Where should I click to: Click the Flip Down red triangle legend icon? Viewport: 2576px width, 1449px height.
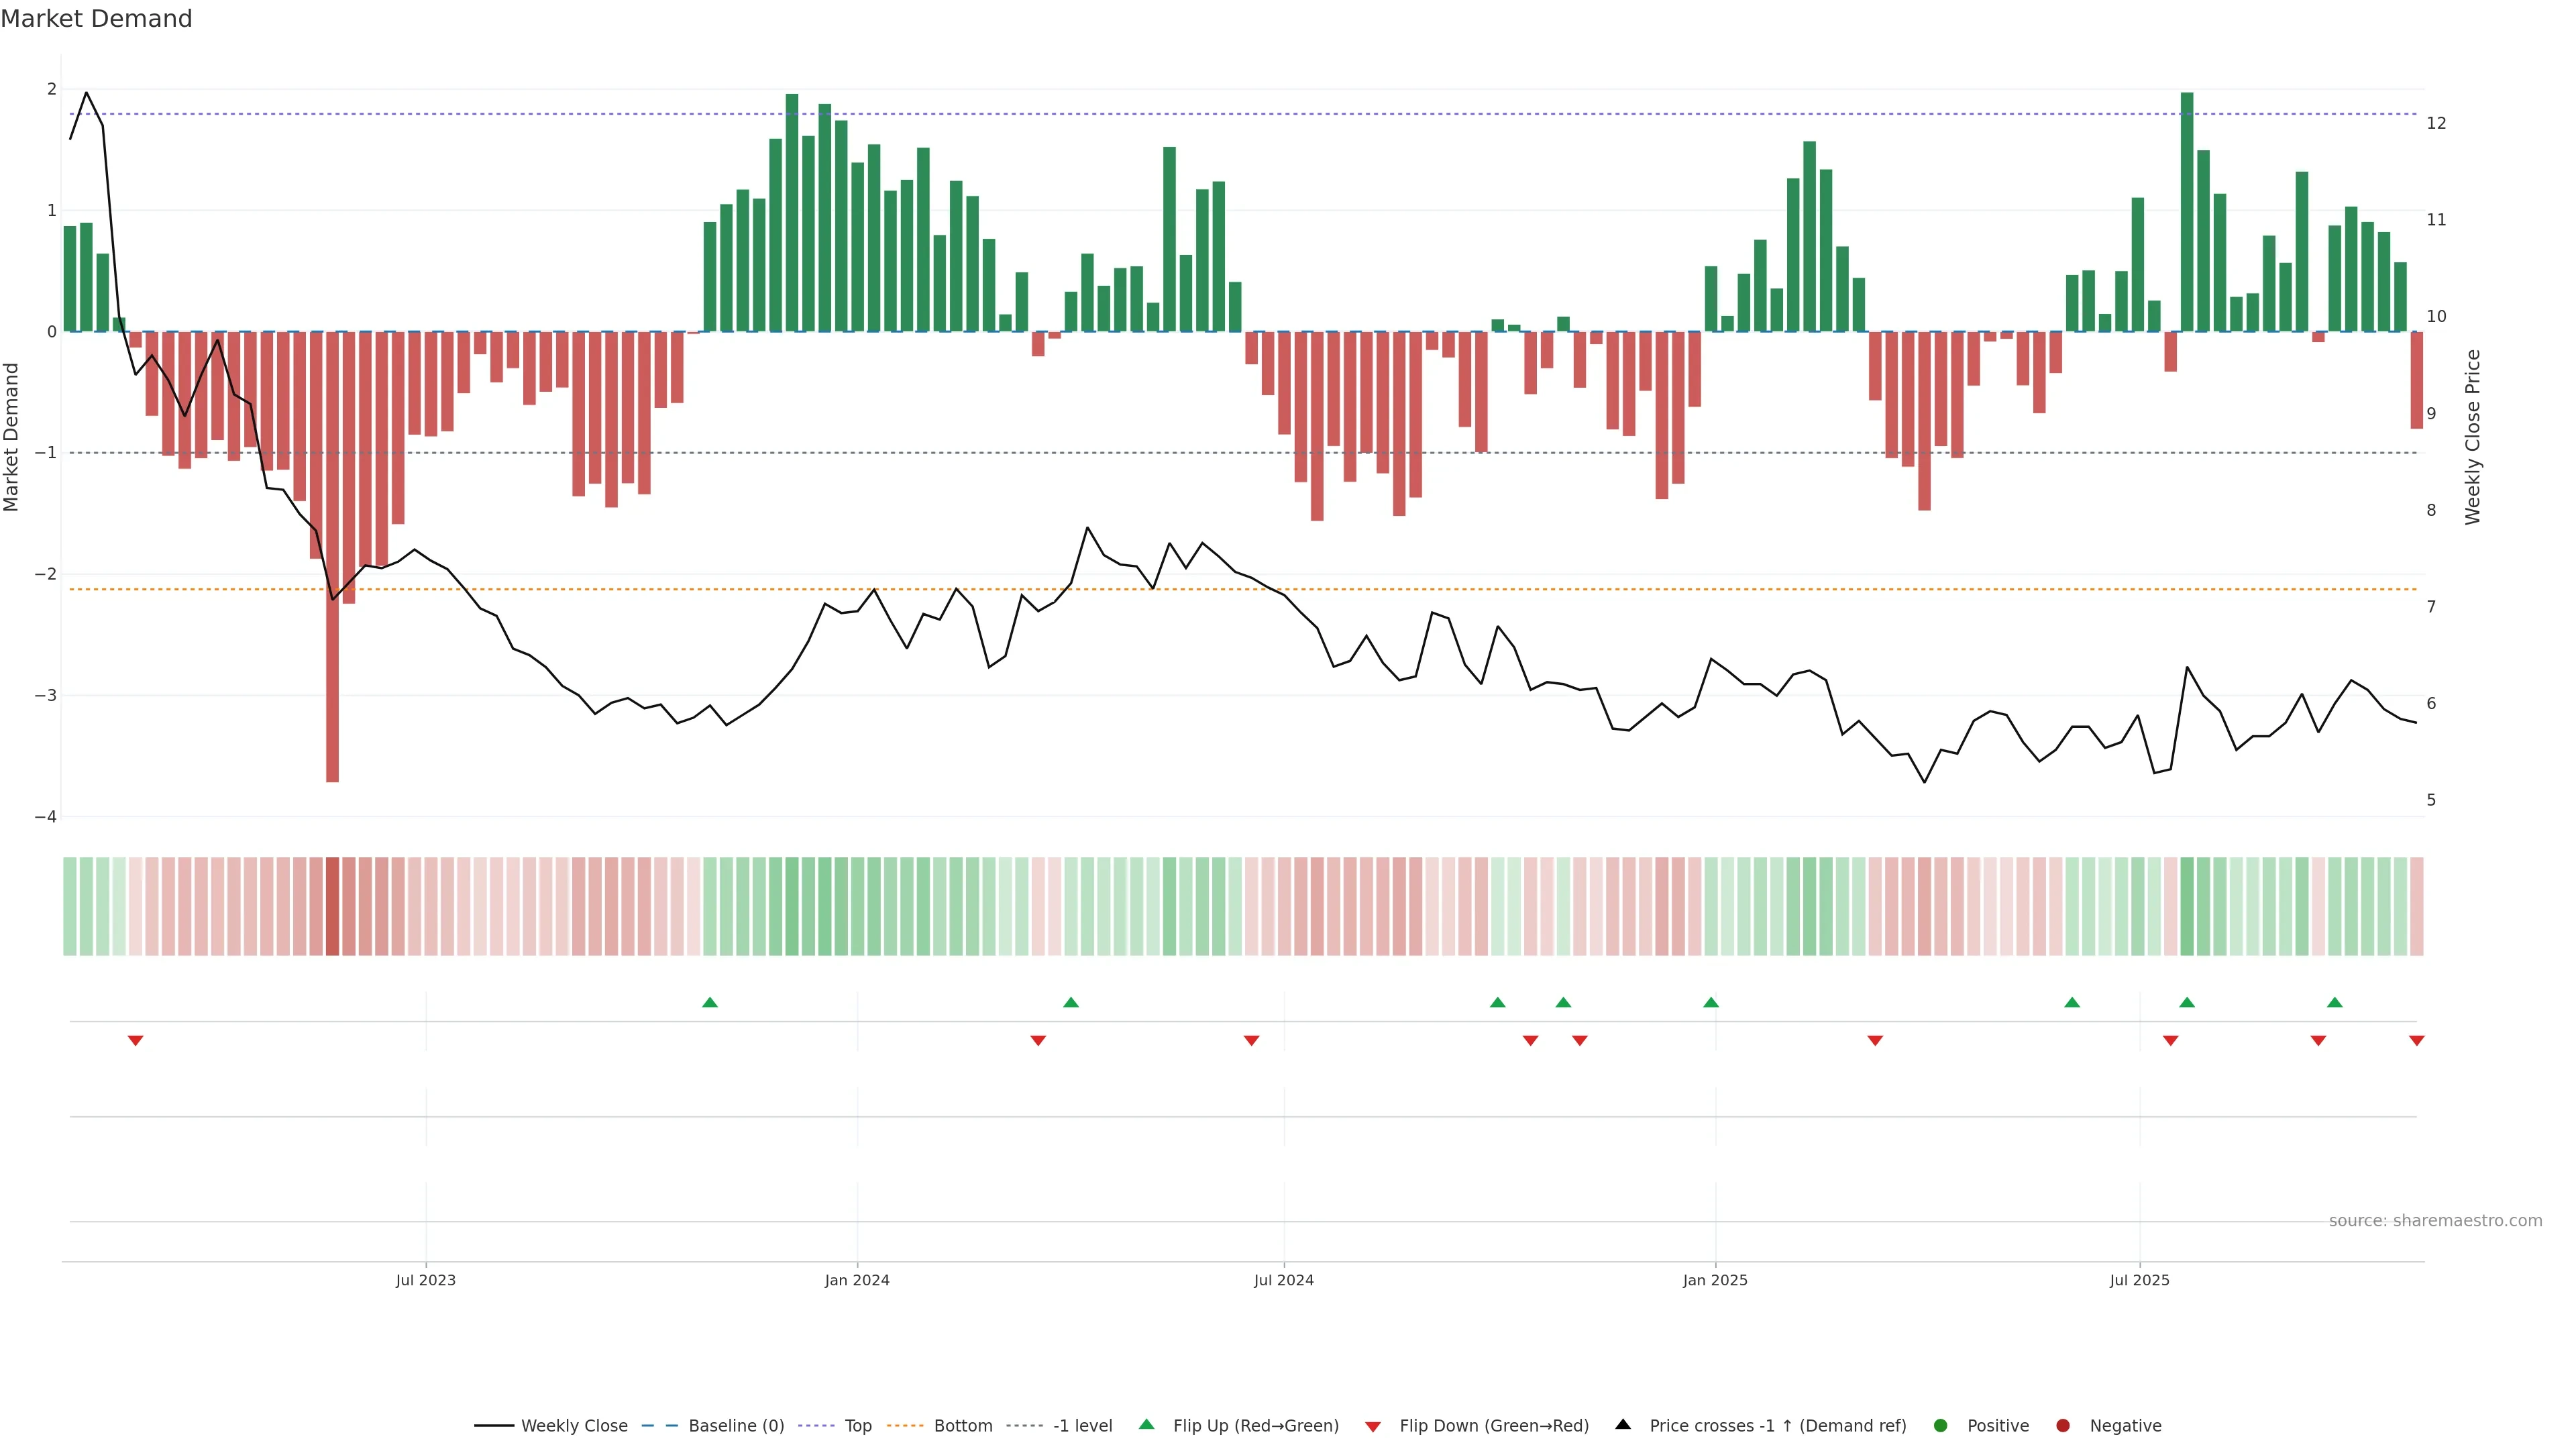pyautogui.click(x=1373, y=1426)
